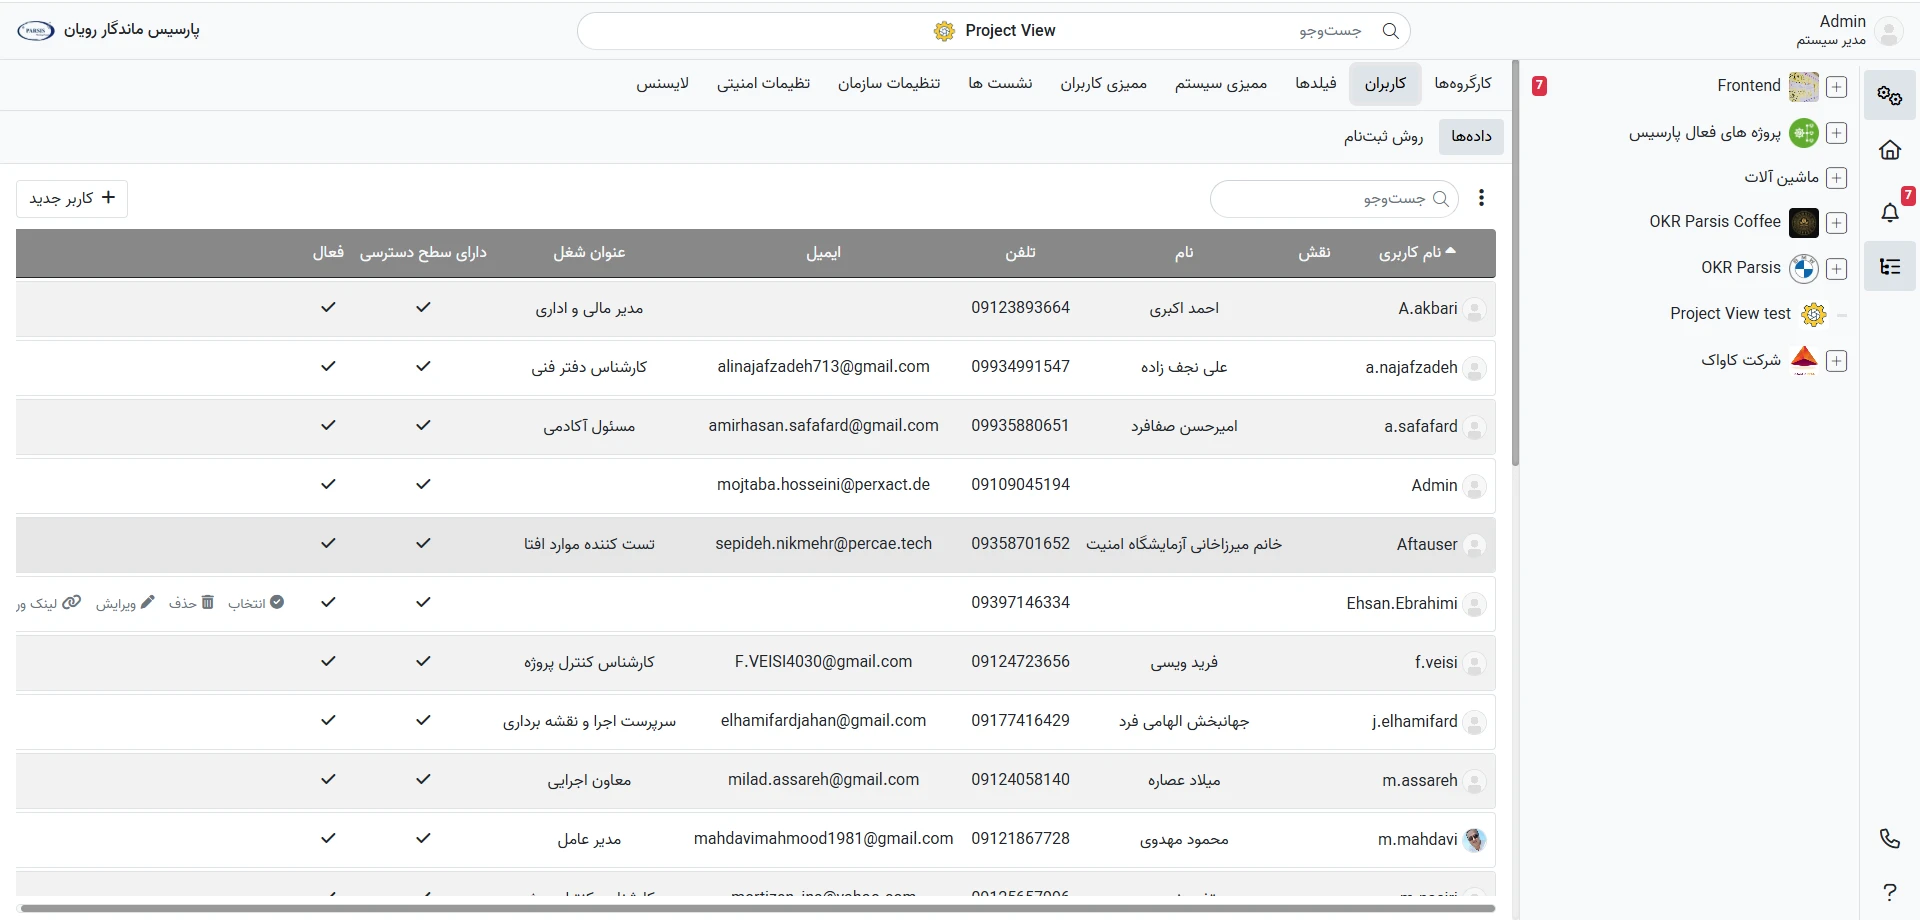1920x920 pixels.
Task: Toggle access level checkmark for a.najafzadeh
Action: tap(423, 367)
